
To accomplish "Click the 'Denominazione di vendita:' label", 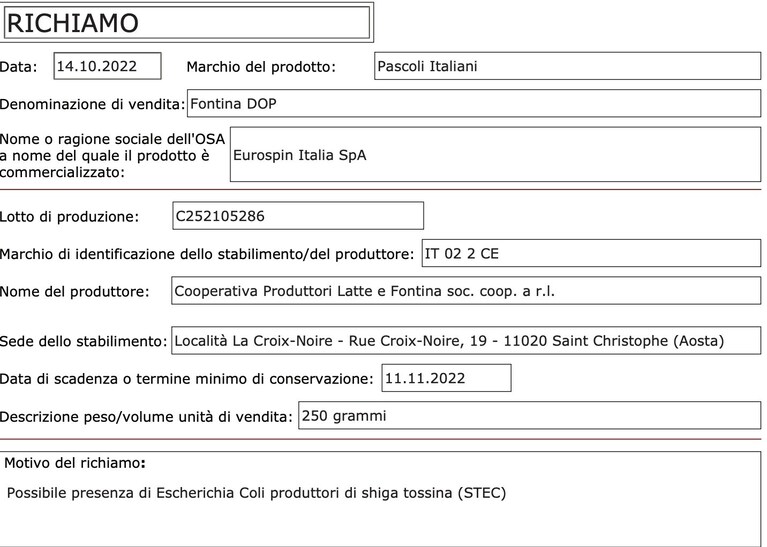I will (x=92, y=104).
